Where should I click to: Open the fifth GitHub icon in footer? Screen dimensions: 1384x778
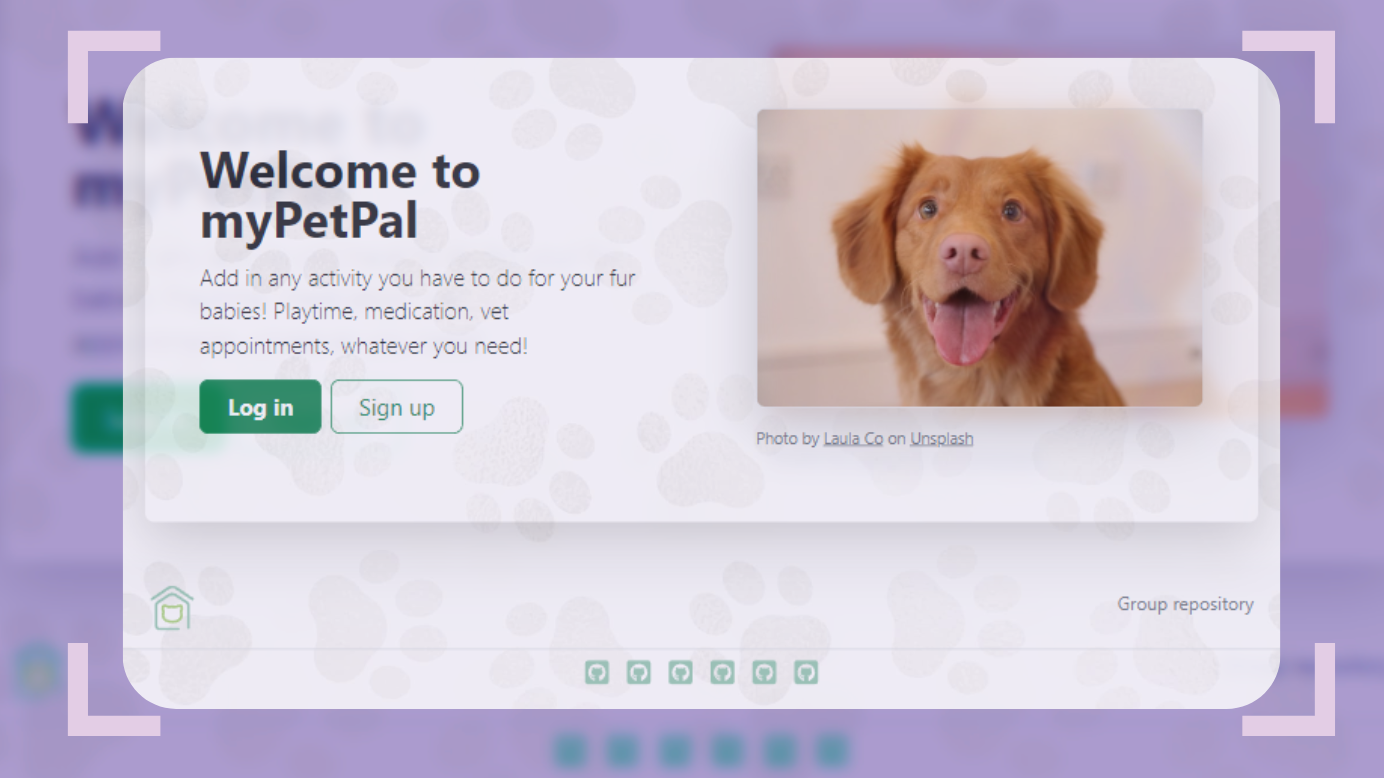pos(765,672)
